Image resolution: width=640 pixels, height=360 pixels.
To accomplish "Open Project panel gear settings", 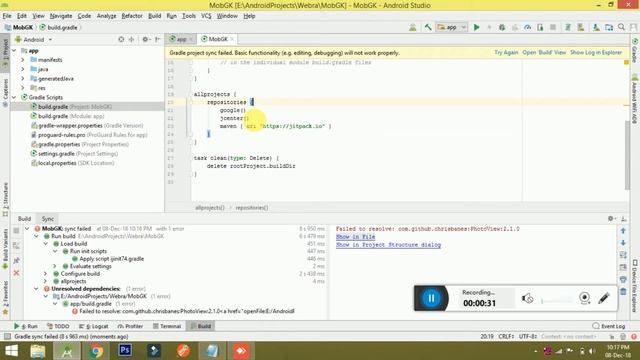I will 145,40.
